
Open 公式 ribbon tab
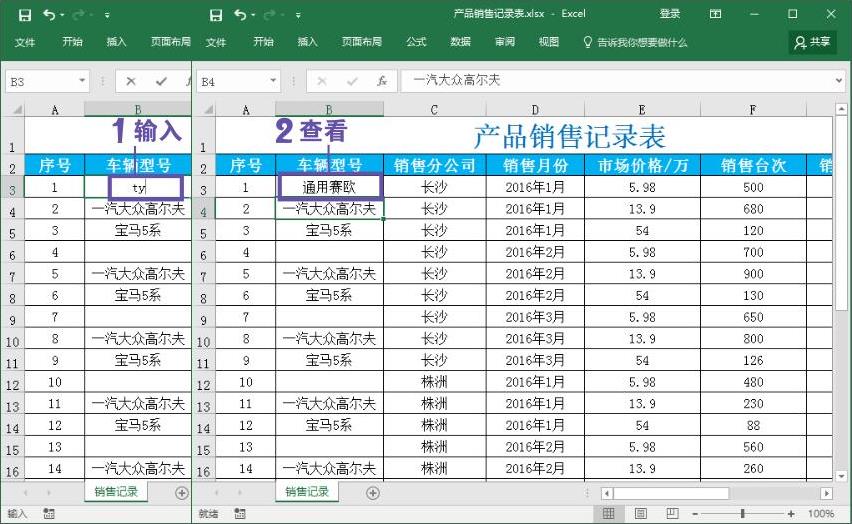tap(416, 42)
